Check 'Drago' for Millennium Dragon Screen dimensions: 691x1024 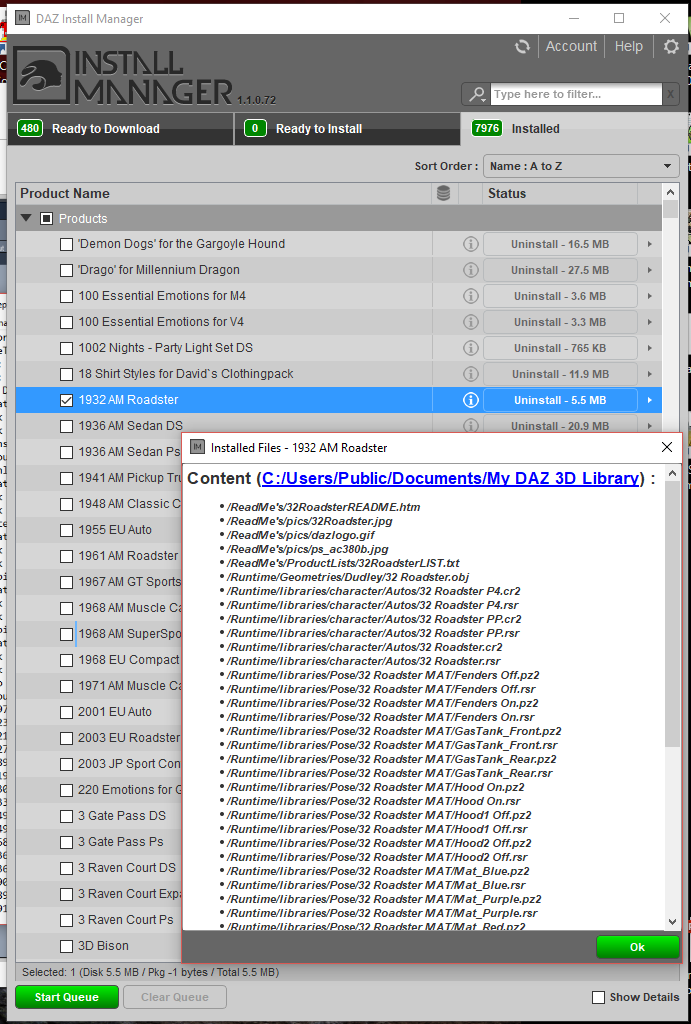pos(66,270)
